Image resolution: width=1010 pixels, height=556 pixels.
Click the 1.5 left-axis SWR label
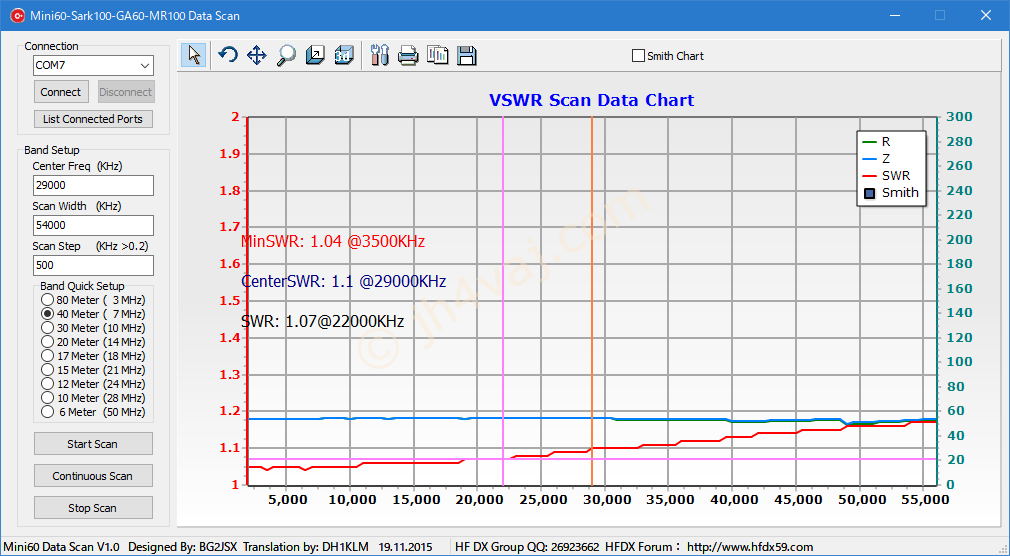[228, 301]
